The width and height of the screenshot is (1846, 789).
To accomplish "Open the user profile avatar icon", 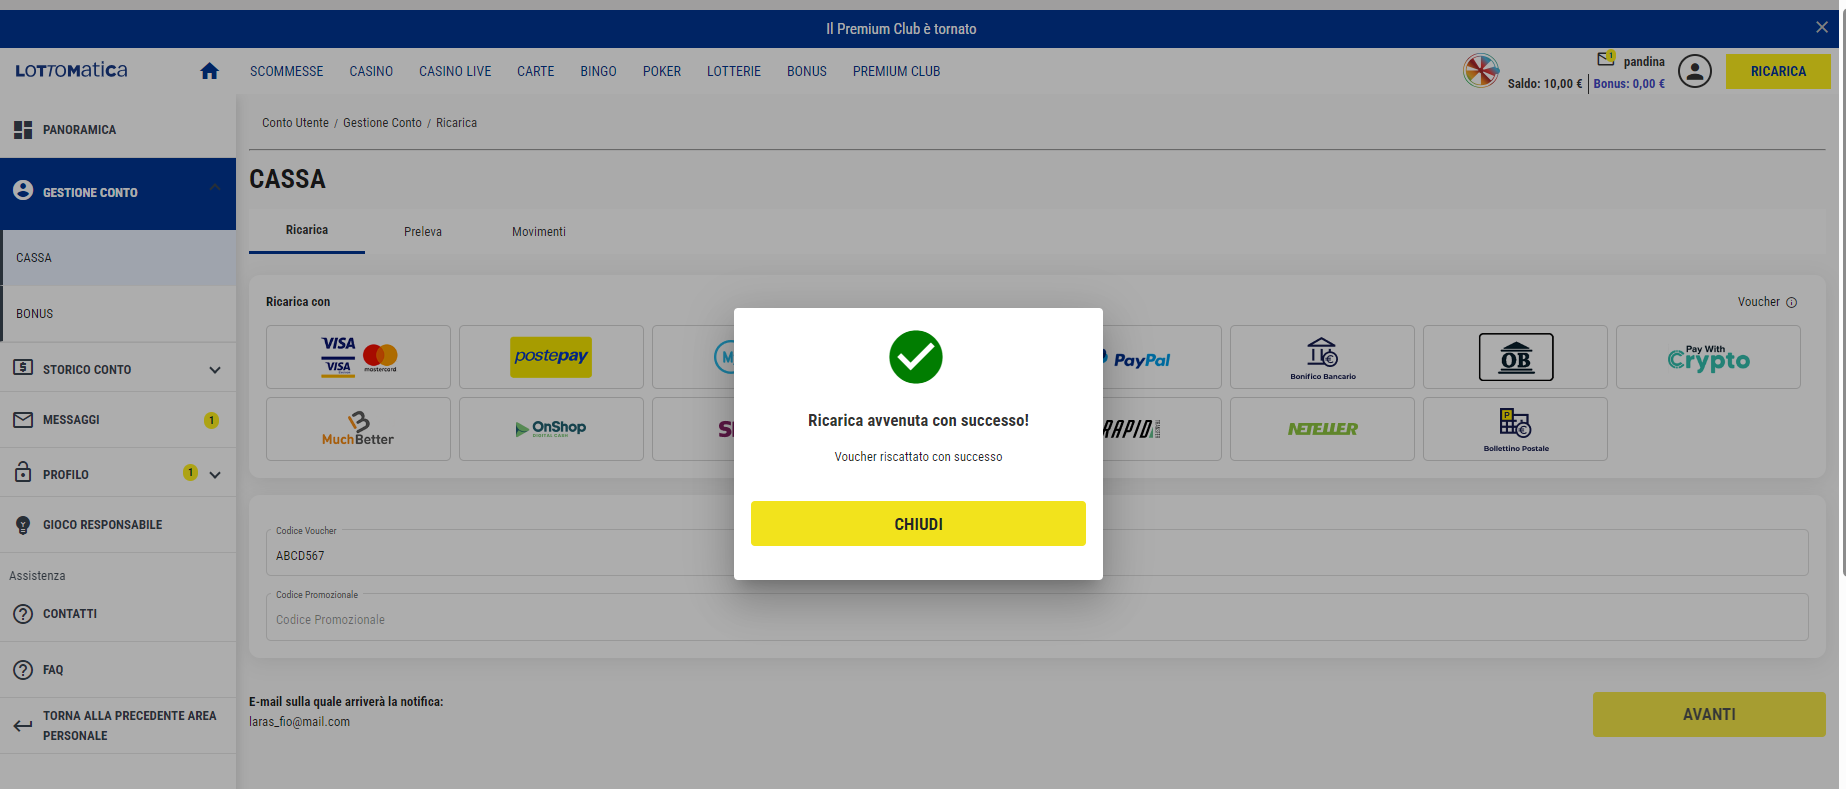I will click(x=1694, y=71).
